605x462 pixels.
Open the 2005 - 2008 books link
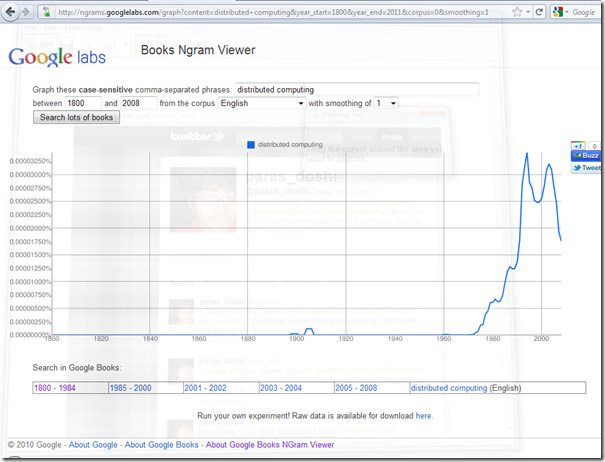[x=356, y=388]
